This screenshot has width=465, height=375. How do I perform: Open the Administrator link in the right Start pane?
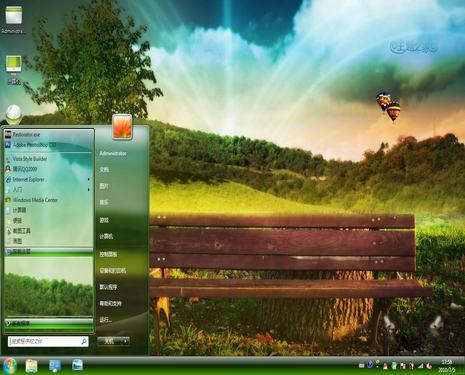pyautogui.click(x=113, y=153)
